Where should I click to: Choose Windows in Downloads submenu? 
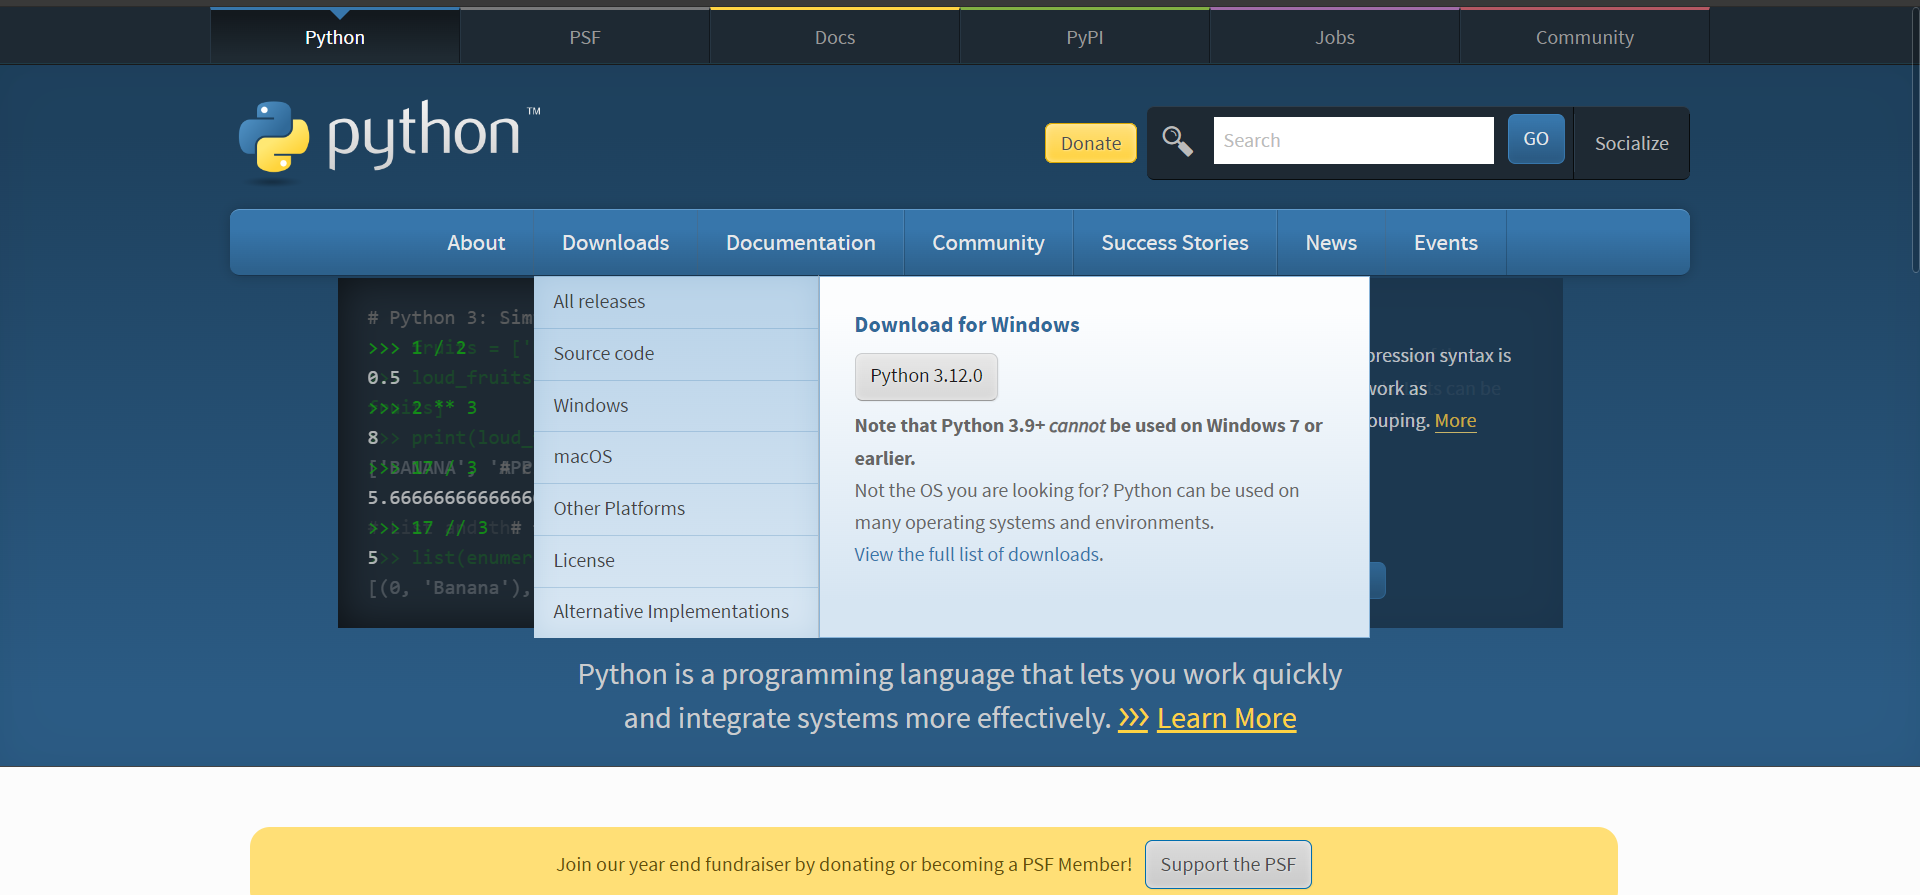[676, 406]
